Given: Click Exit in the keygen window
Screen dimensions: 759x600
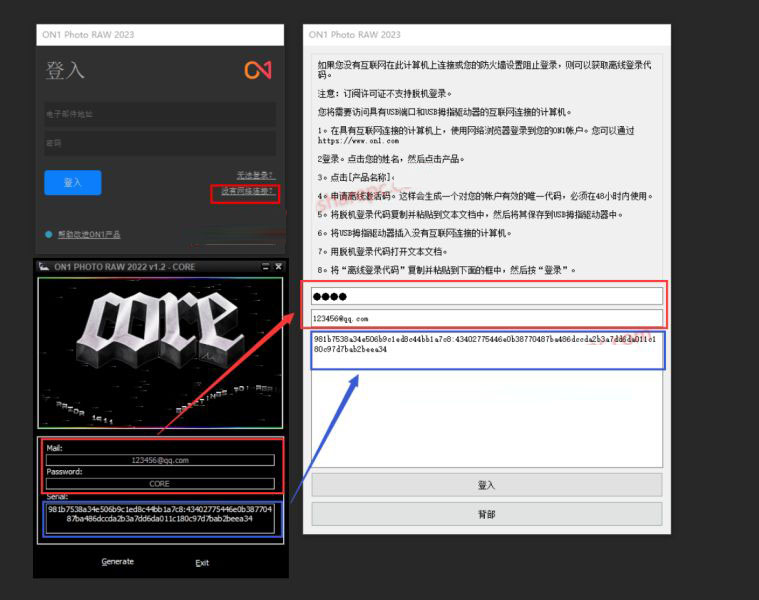Looking at the screenshot, I should [202, 563].
